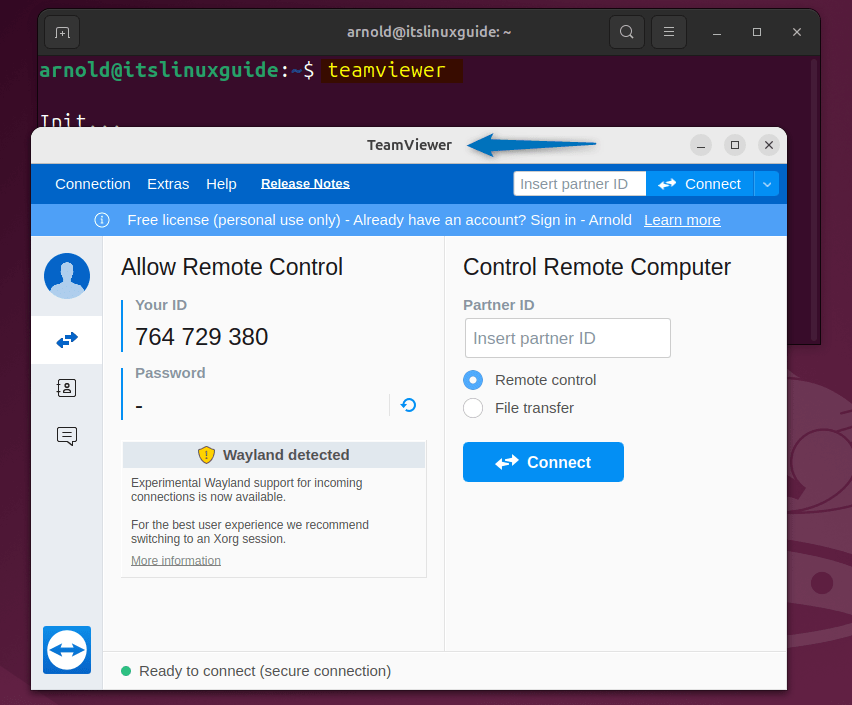This screenshot has width=852, height=705.
Task: Open a new terminal tab icon
Action: pos(61,32)
